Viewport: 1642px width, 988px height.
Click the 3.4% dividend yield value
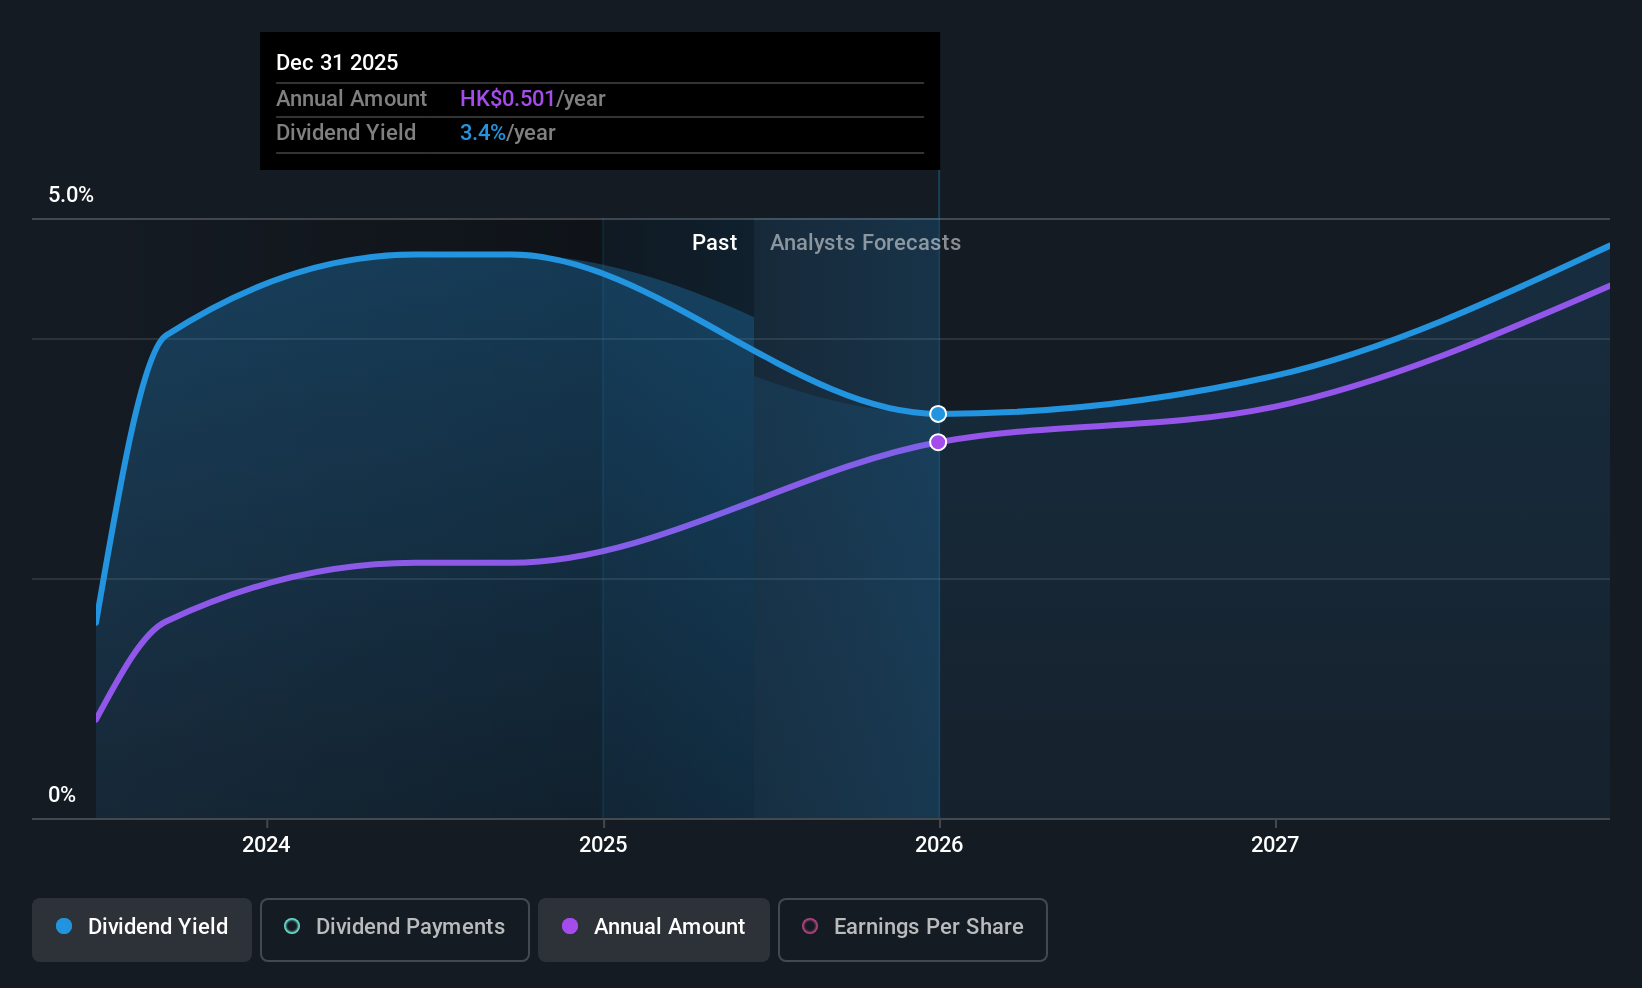coord(483,133)
